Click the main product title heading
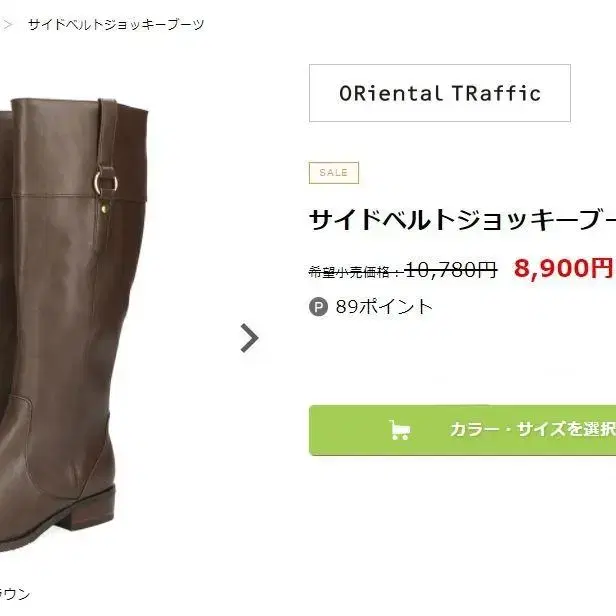 pyautogui.click(x=462, y=220)
